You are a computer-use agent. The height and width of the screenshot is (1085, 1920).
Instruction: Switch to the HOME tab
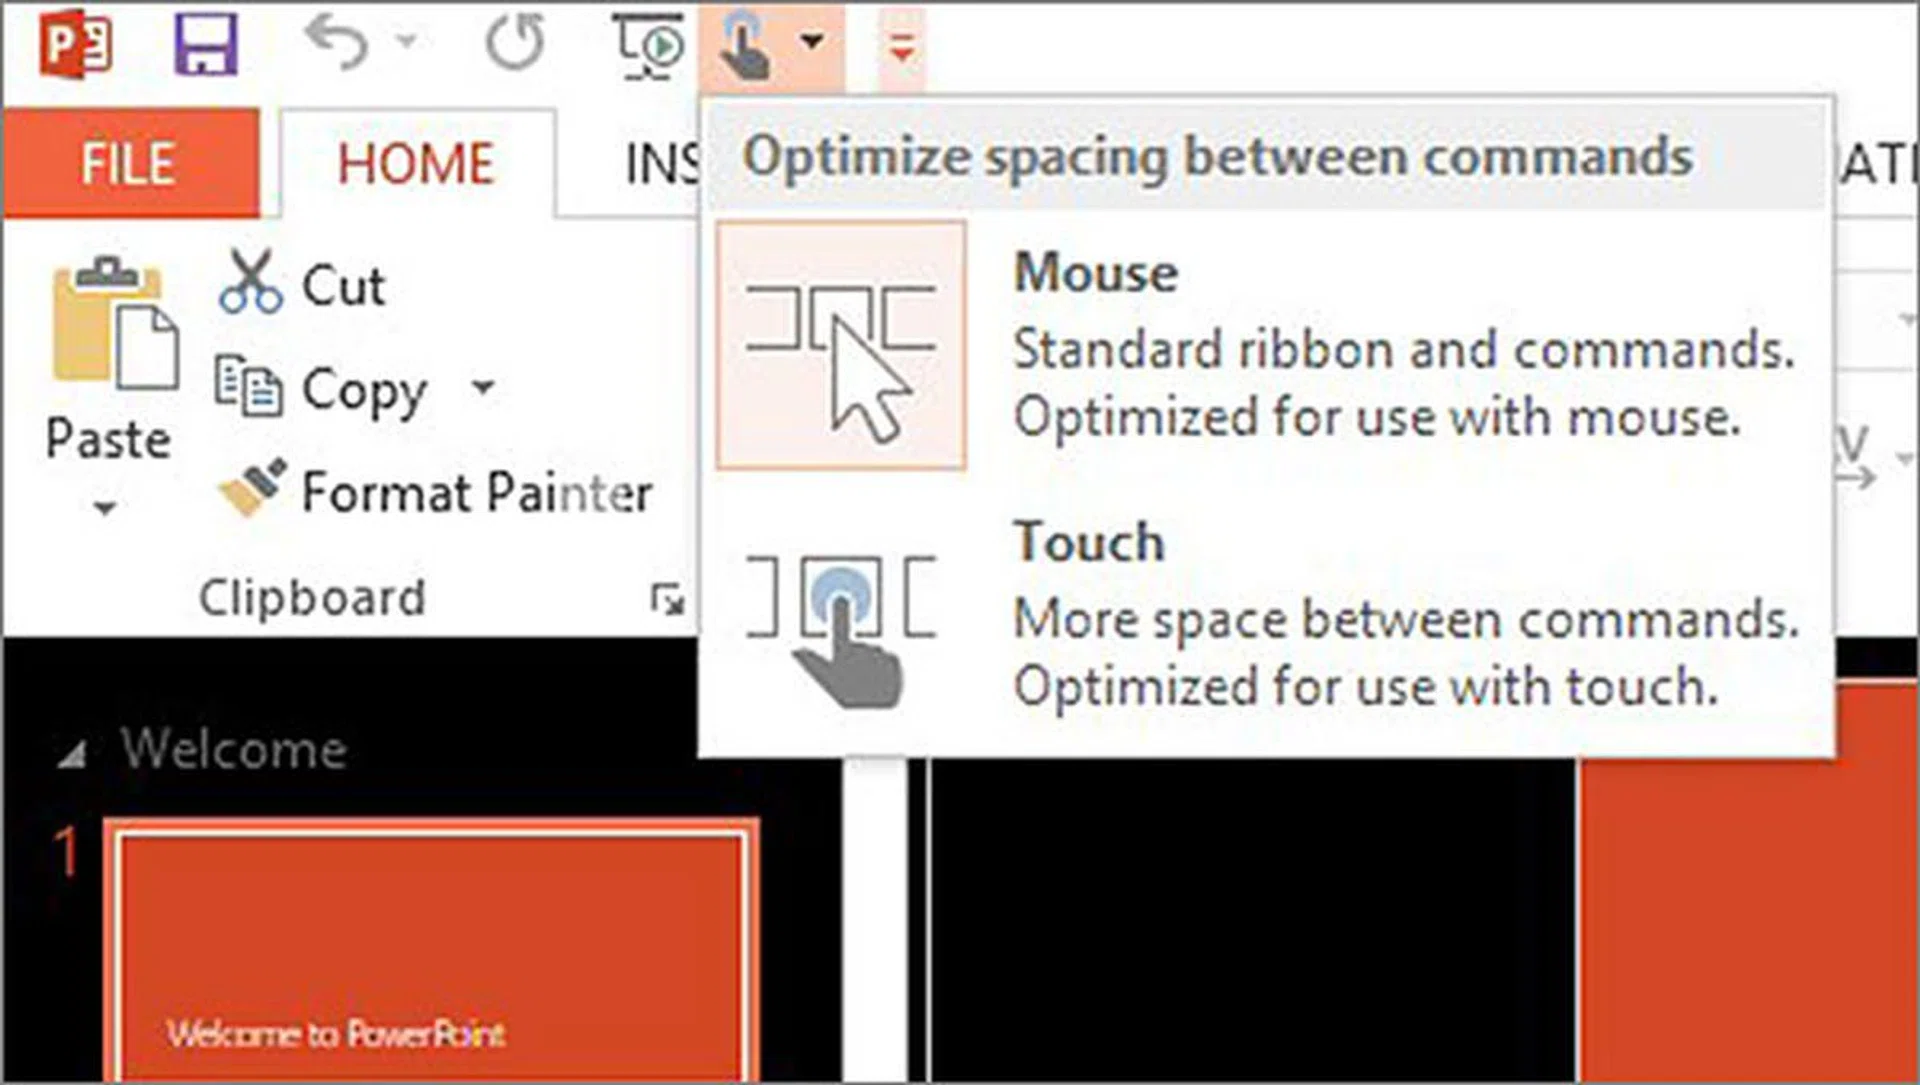click(x=416, y=164)
